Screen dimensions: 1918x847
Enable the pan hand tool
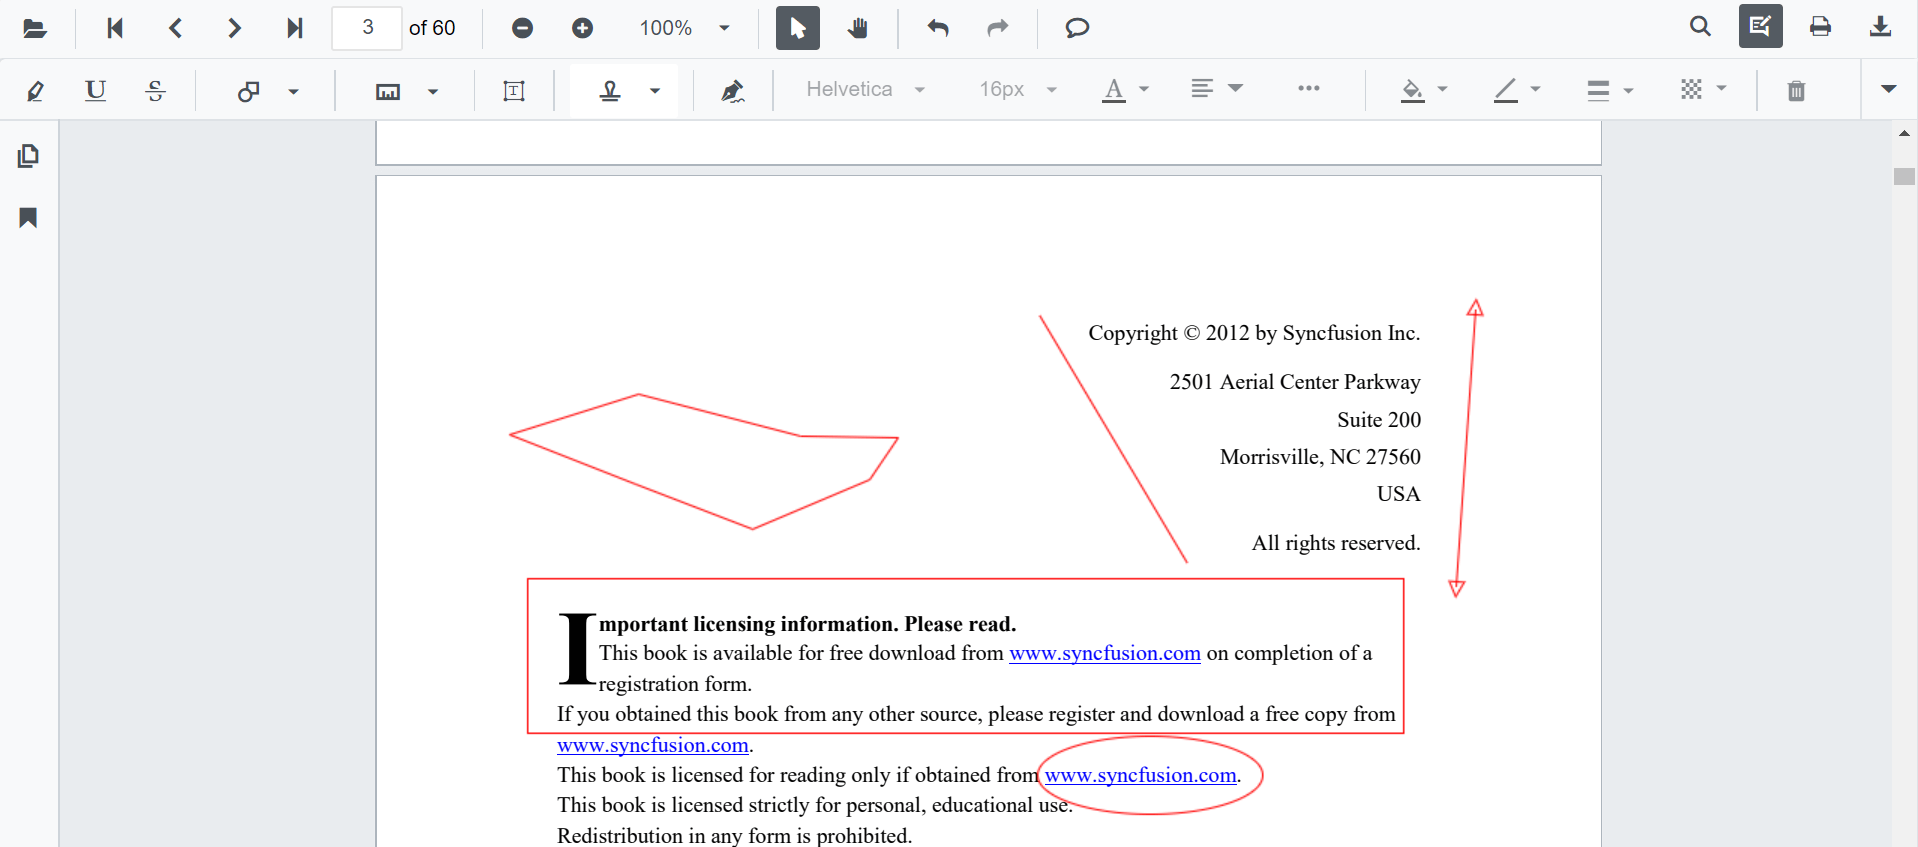(857, 28)
